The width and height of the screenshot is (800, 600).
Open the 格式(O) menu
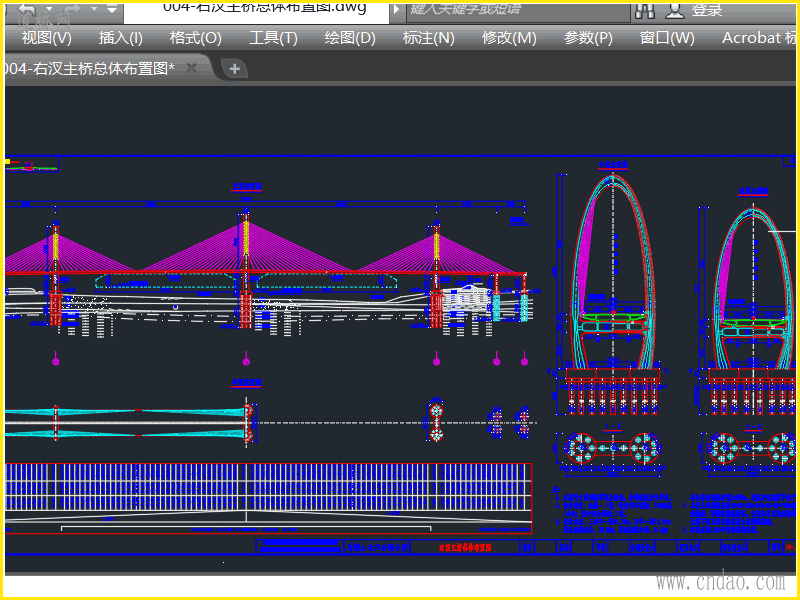coord(195,38)
